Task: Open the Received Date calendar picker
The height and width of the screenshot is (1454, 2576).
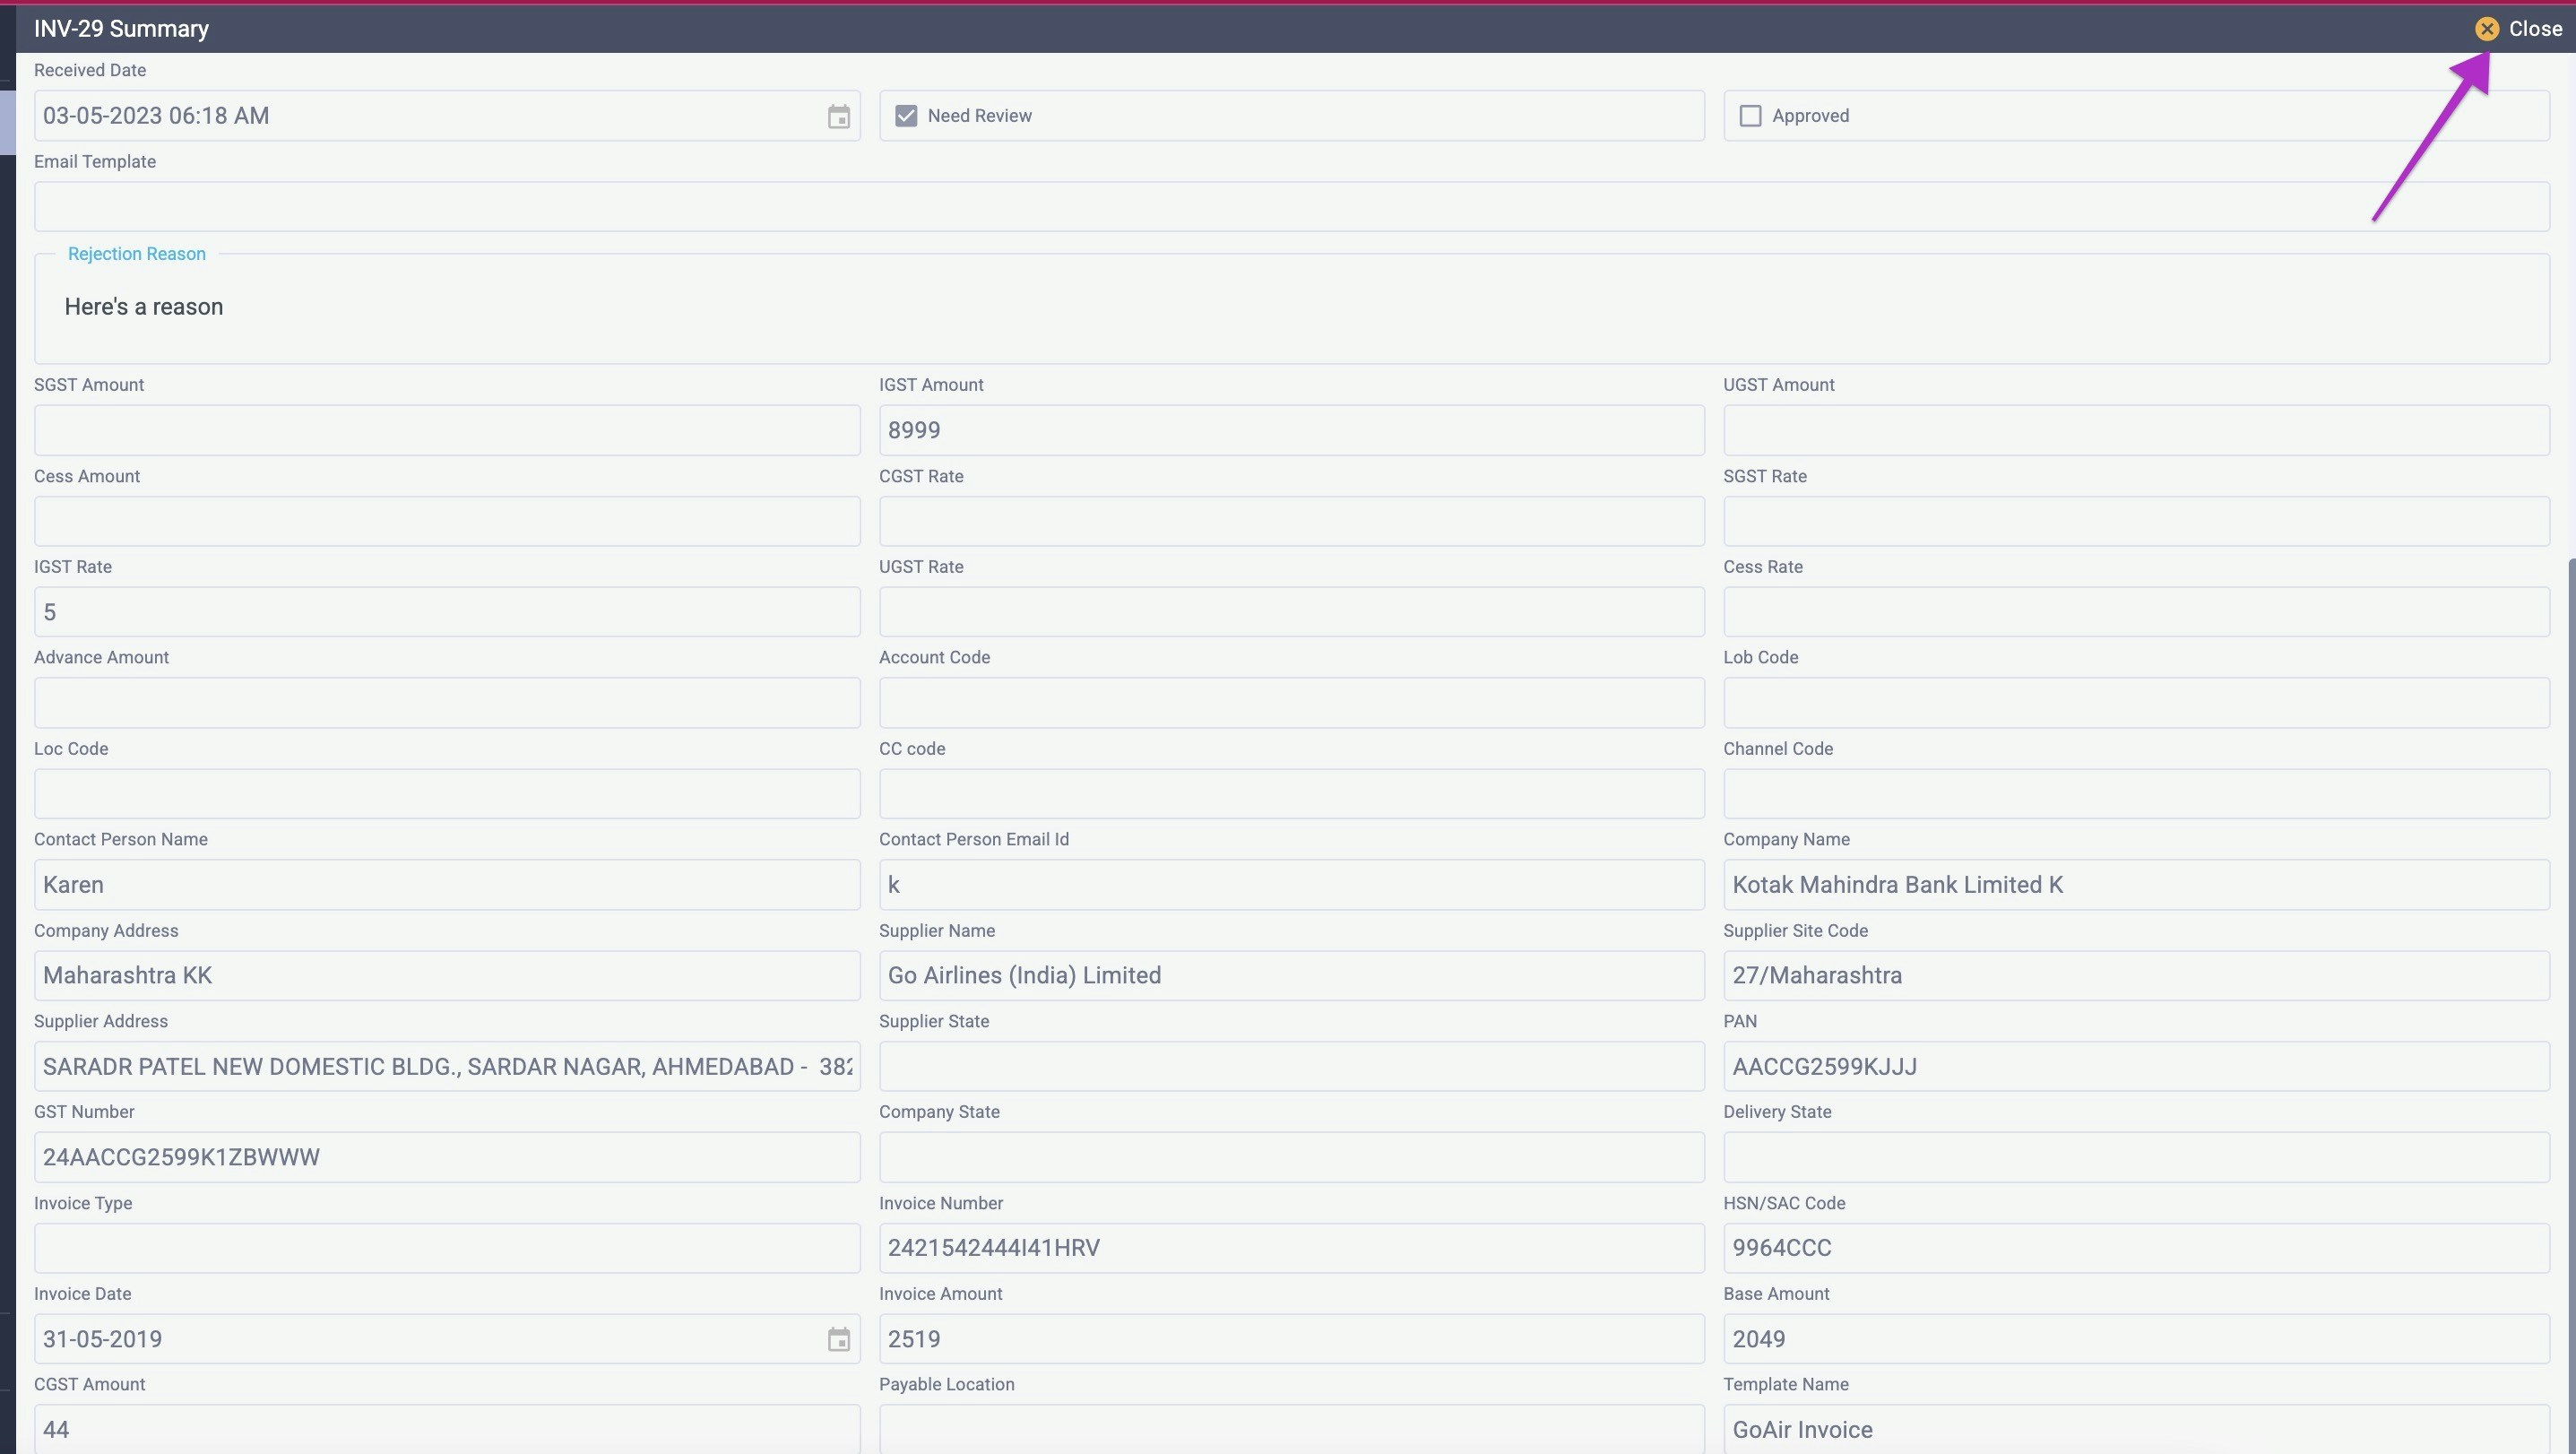Action: (838, 117)
